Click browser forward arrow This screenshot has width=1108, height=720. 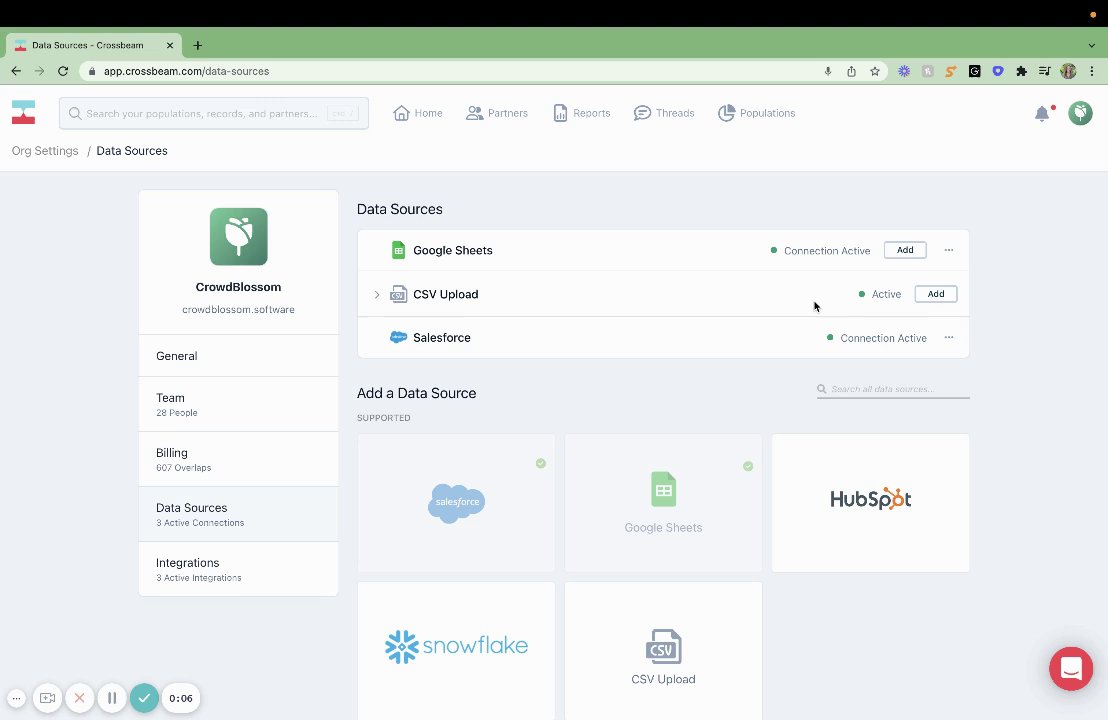(40, 71)
